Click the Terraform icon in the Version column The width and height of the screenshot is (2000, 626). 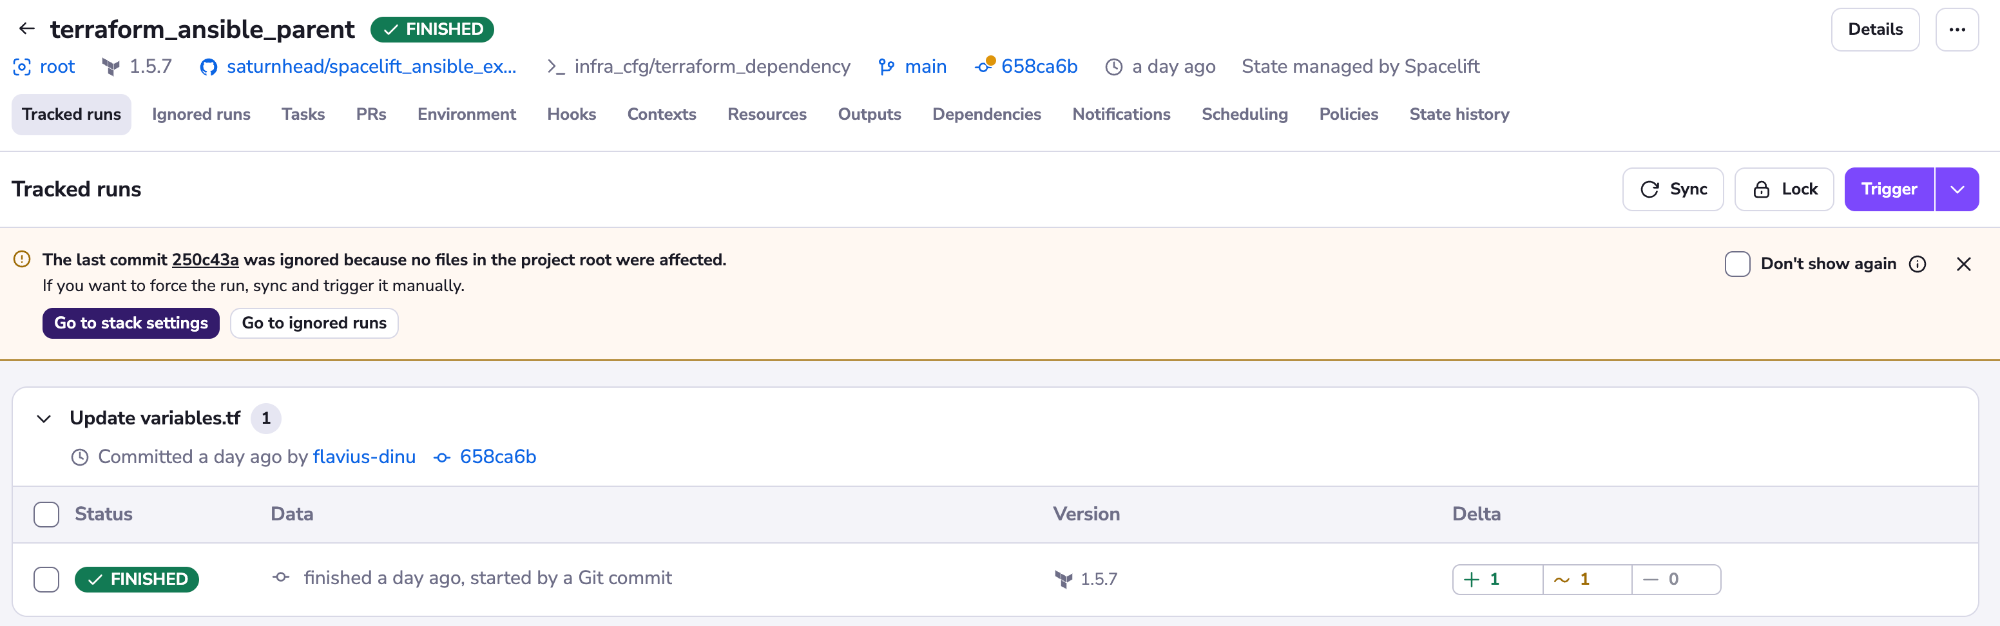(x=1064, y=580)
